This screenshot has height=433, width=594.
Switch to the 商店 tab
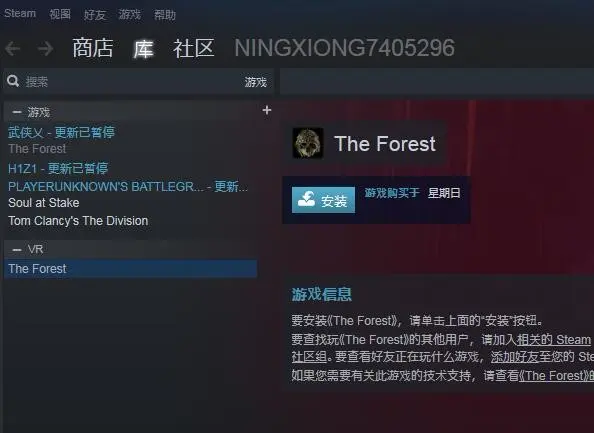point(93,48)
